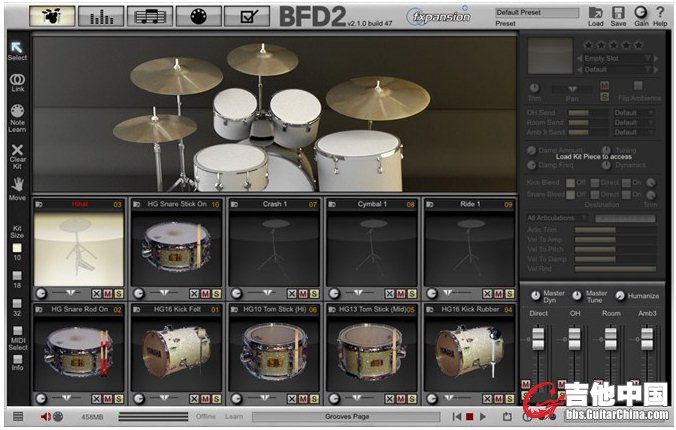The height and width of the screenshot is (430, 676).
Task: Toggle the MIDI Select option
Action: click(17, 331)
